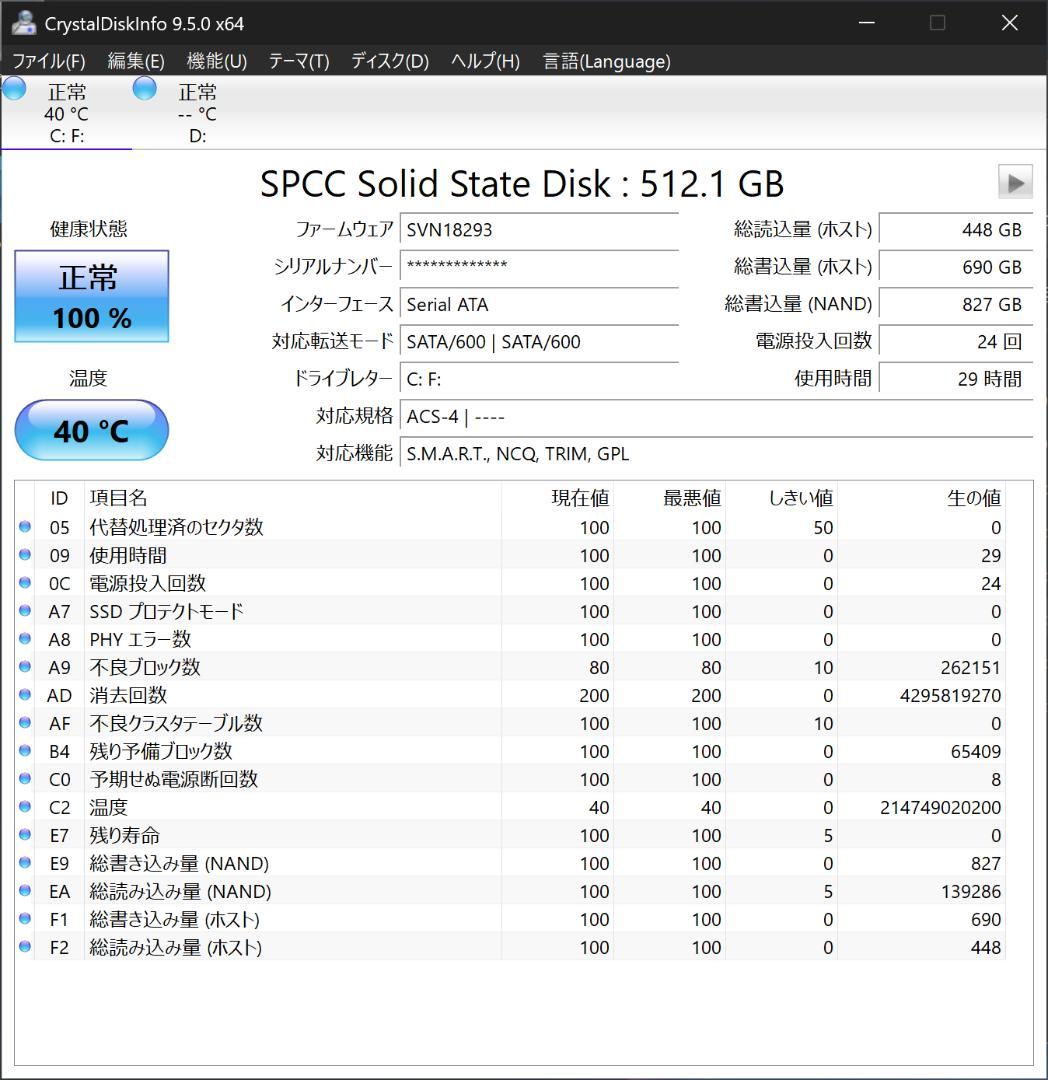Image resolution: width=1048 pixels, height=1080 pixels.
Task: Click raw value 65409 of 残り予備ブロック数
Action: click(976, 751)
